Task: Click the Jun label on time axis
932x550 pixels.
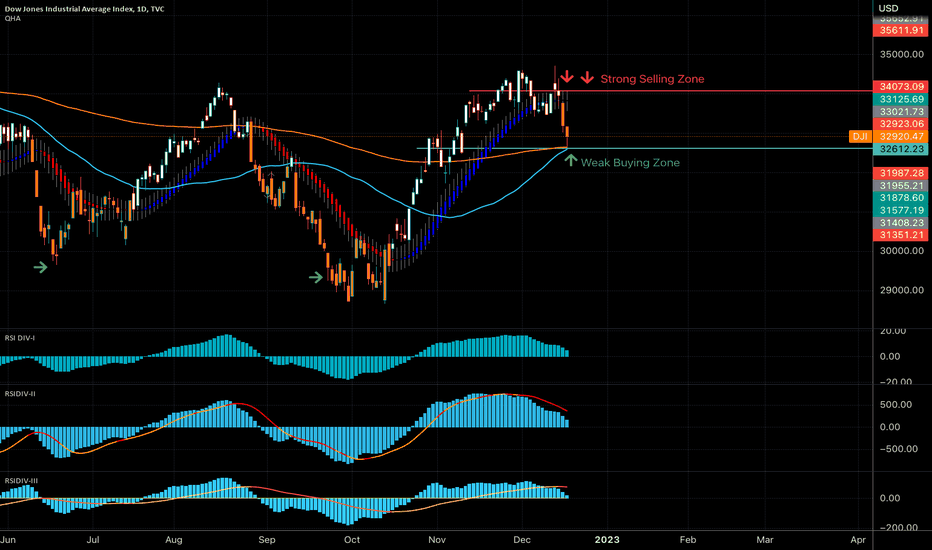Action: (x=8, y=540)
